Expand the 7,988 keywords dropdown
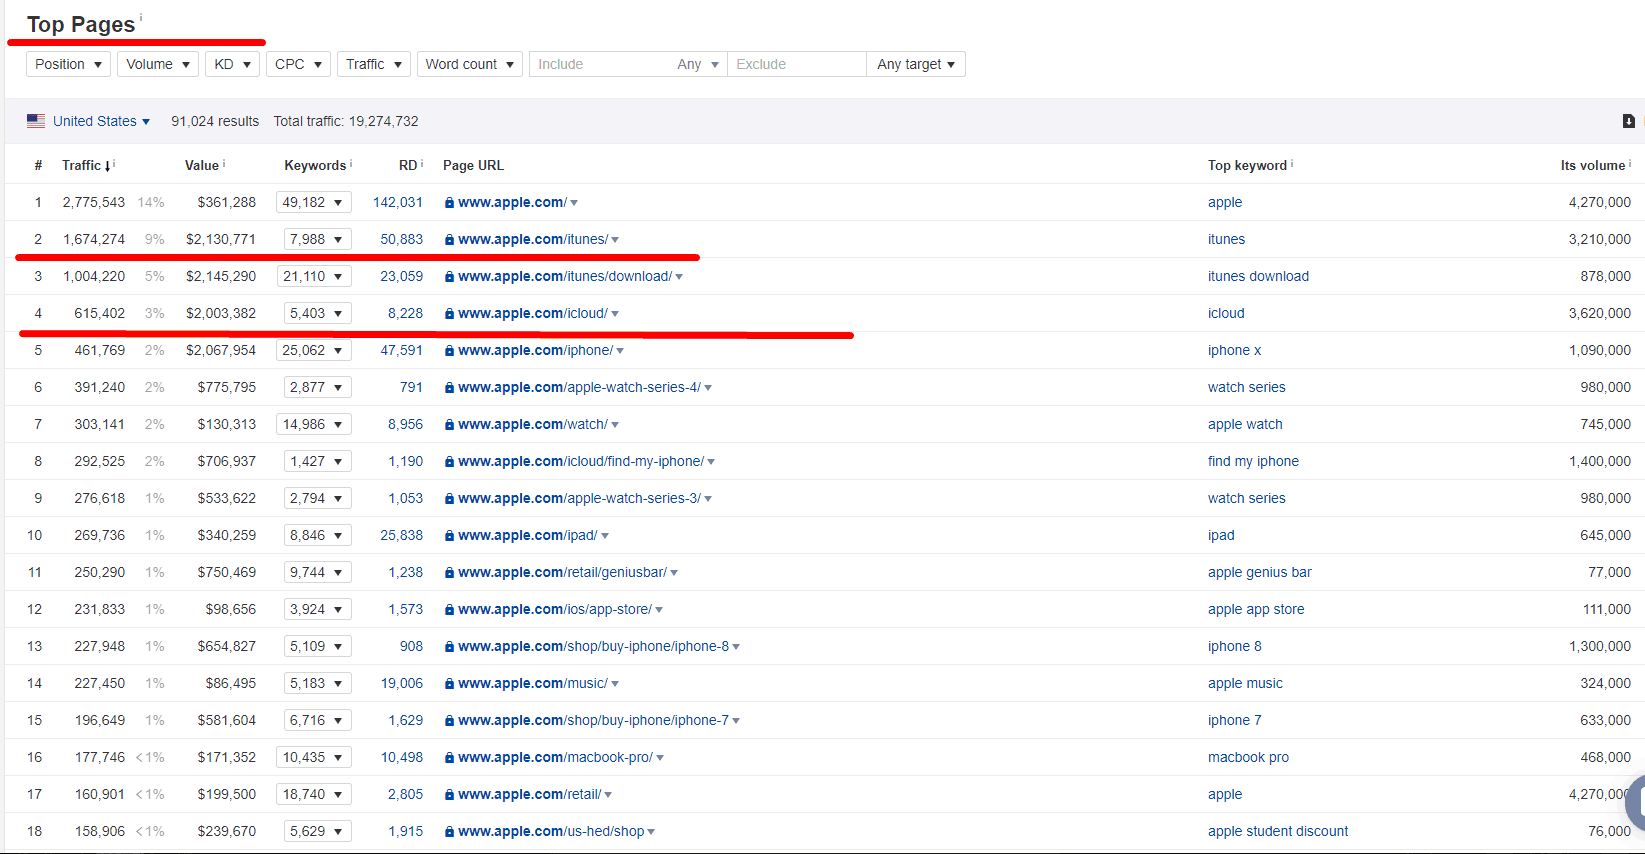The image size is (1645, 854). point(317,239)
